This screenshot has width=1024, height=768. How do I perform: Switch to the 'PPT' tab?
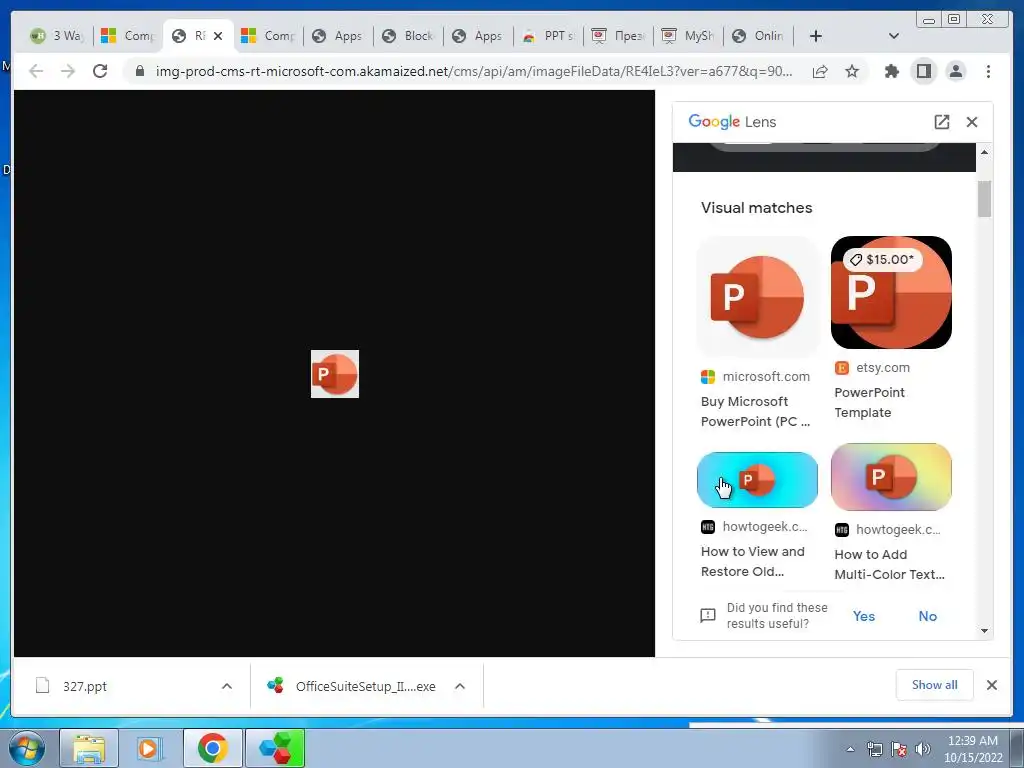click(x=549, y=36)
